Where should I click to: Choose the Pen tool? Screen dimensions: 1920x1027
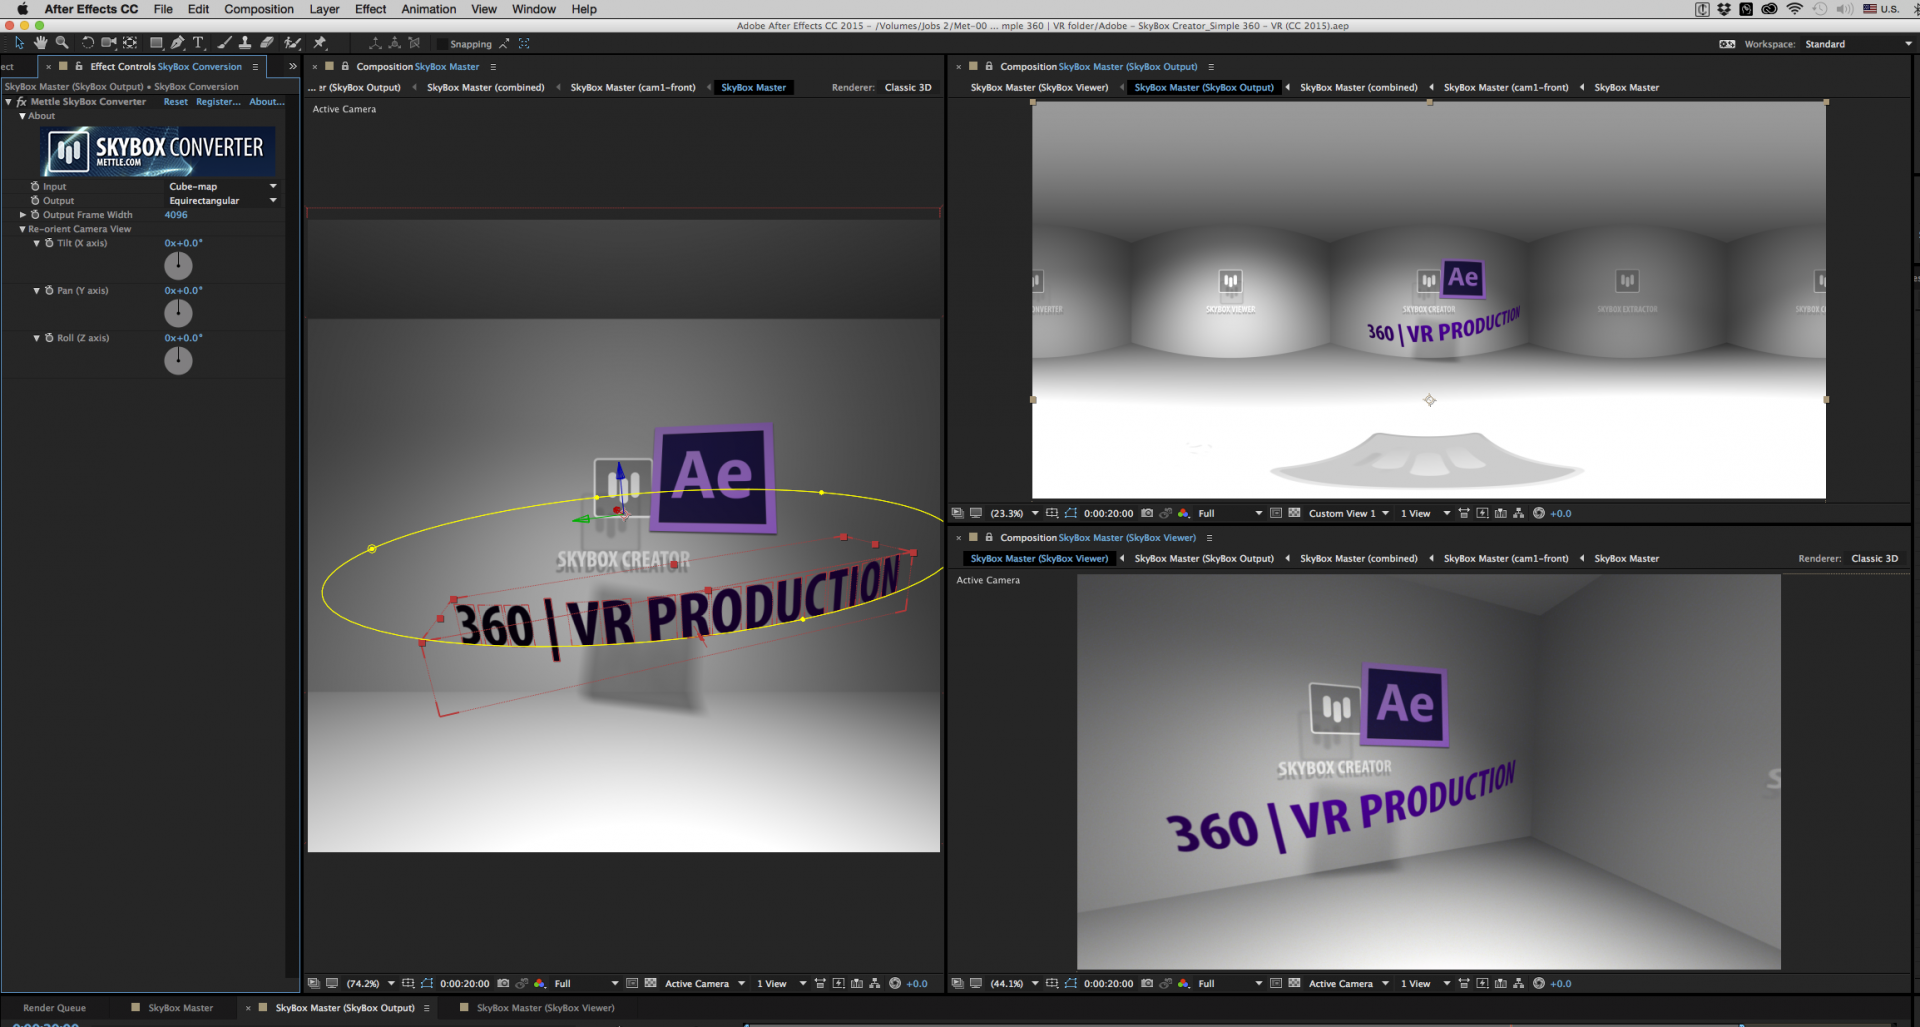tap(177, 43)
